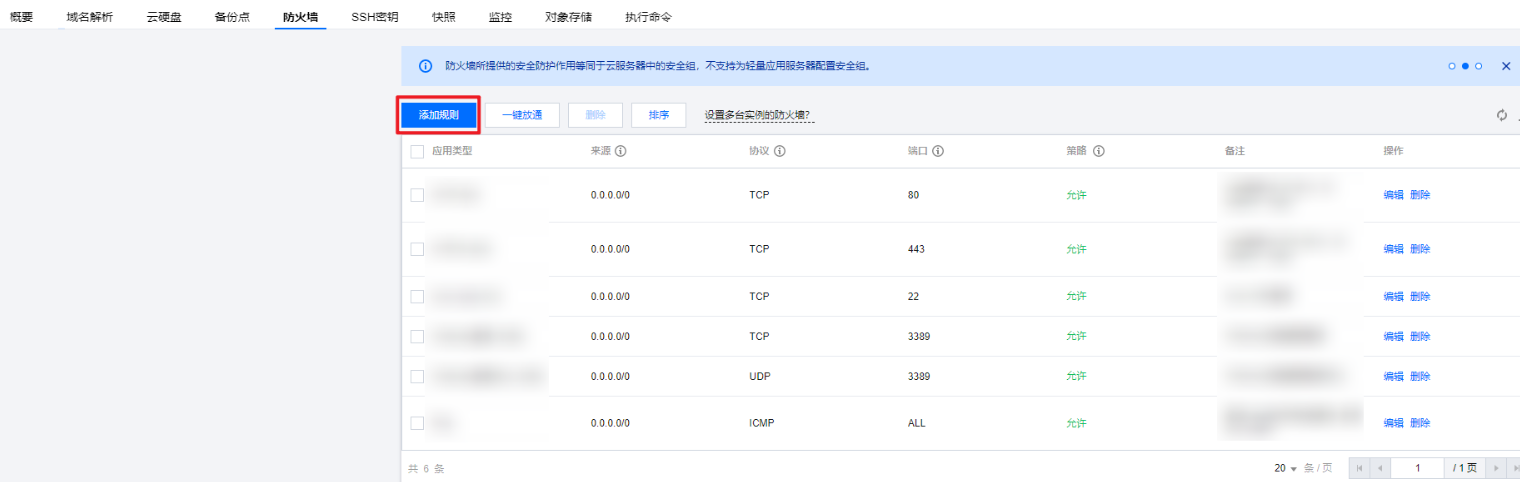This screenshot has height=482, width=1520.
Task: Go to the 快照 tab
Action: (x=444, y=17)
